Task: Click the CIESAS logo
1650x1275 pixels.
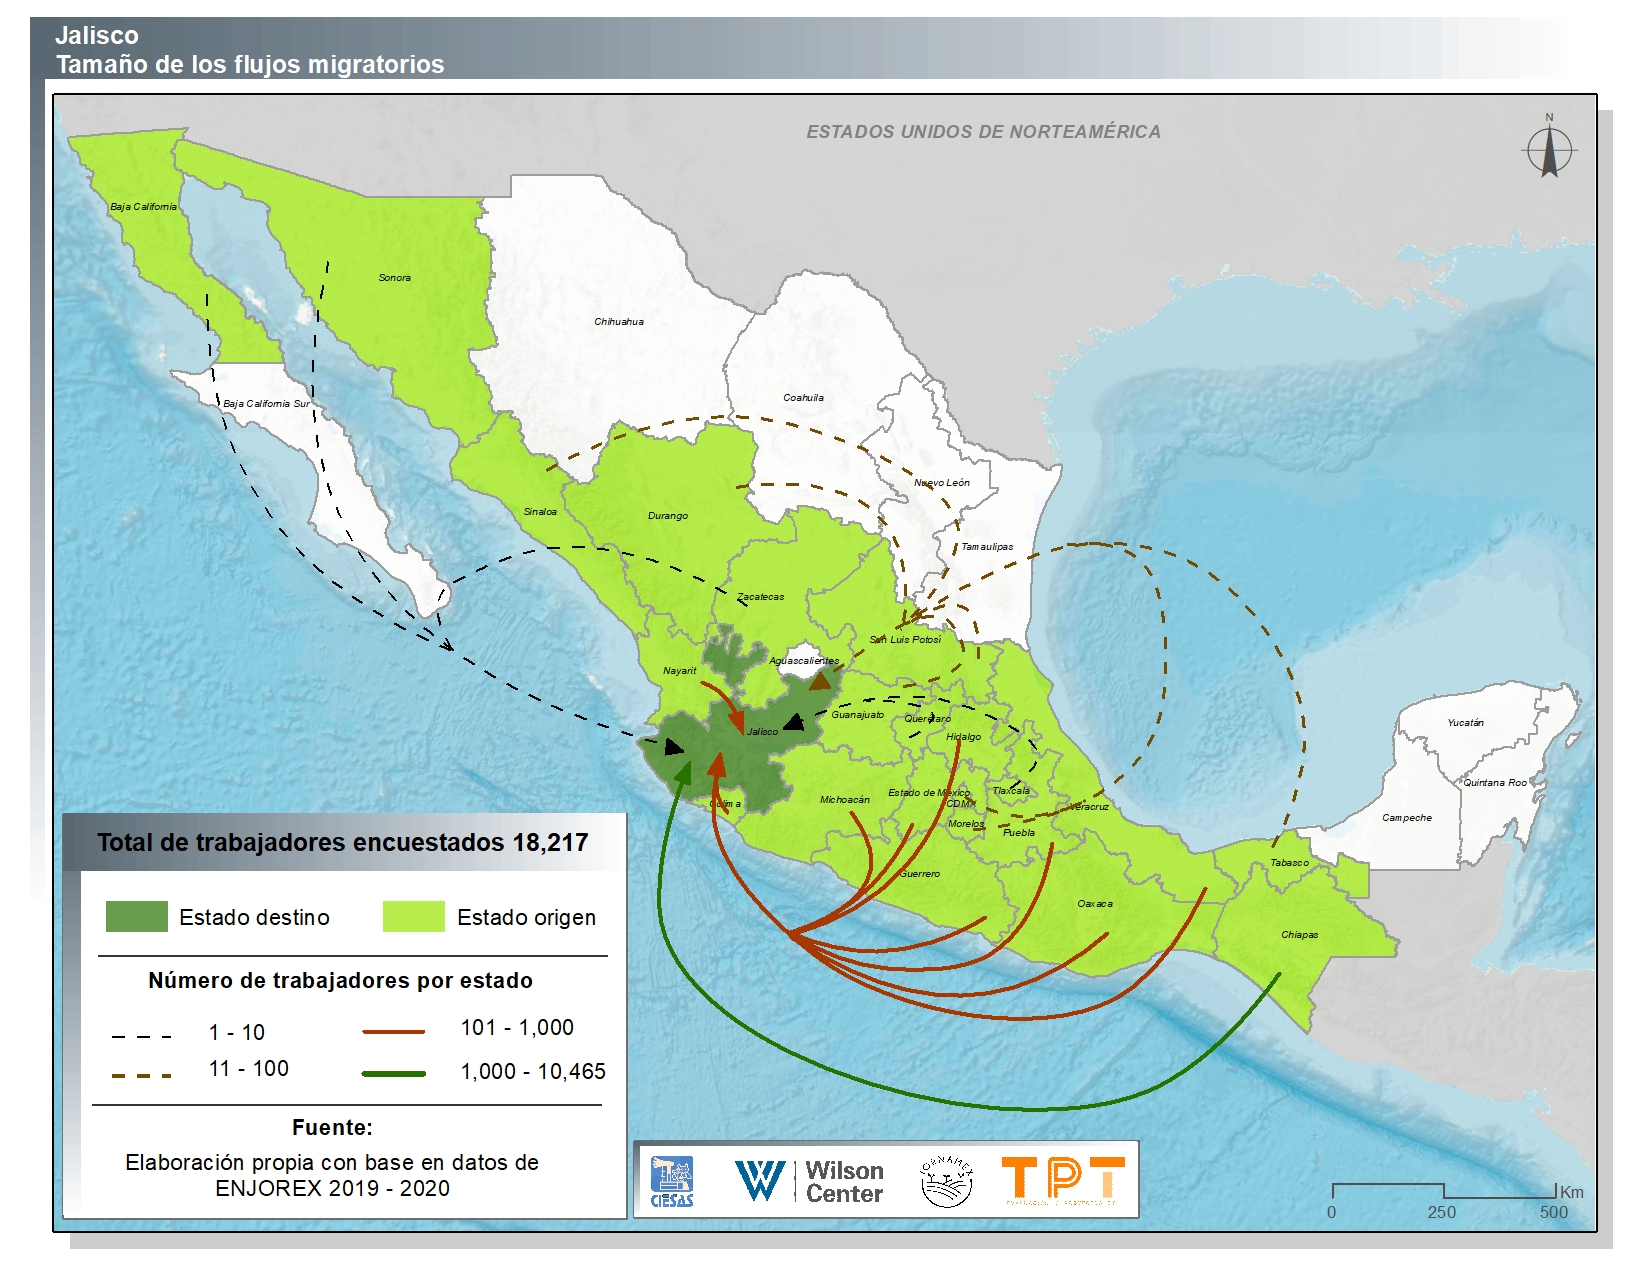Action: [671, 1182]
